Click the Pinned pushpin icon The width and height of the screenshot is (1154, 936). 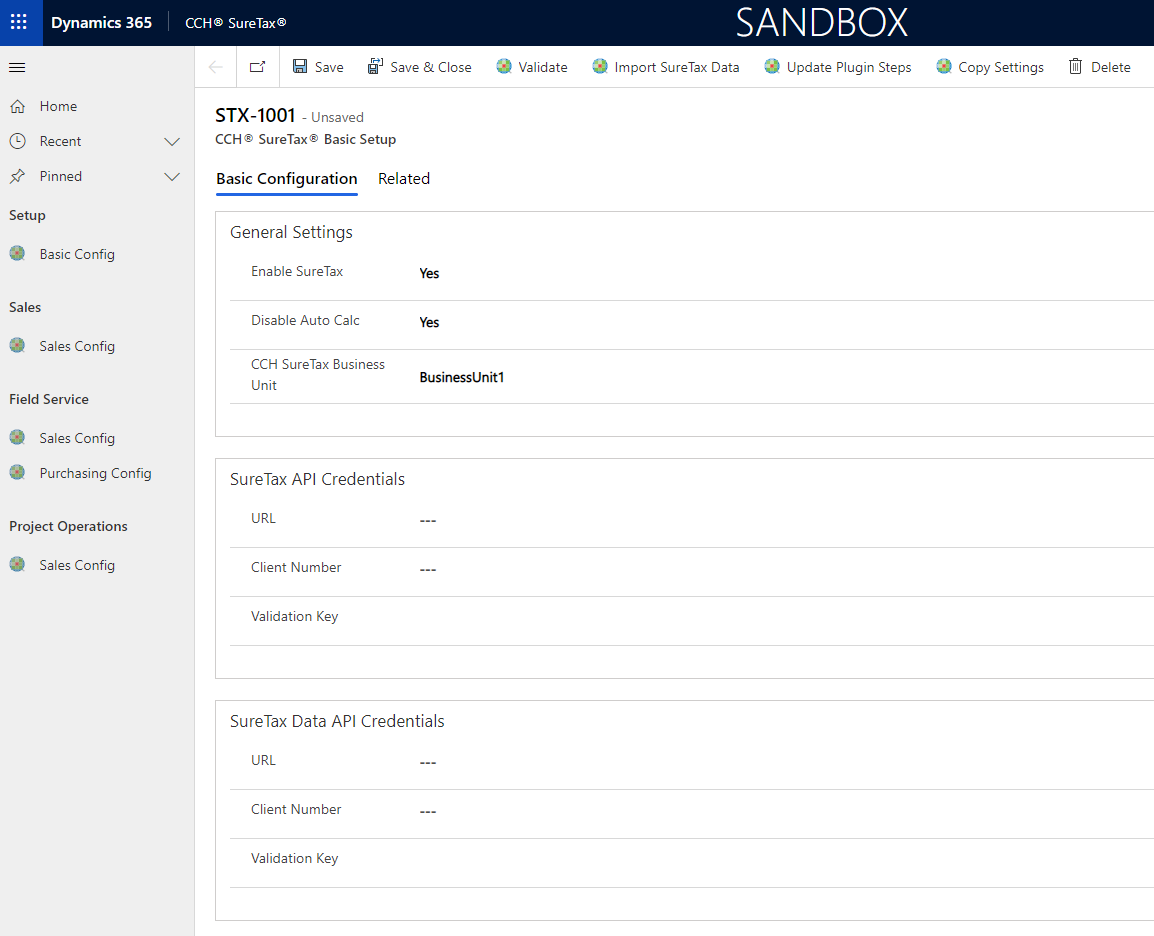point(18,177)
